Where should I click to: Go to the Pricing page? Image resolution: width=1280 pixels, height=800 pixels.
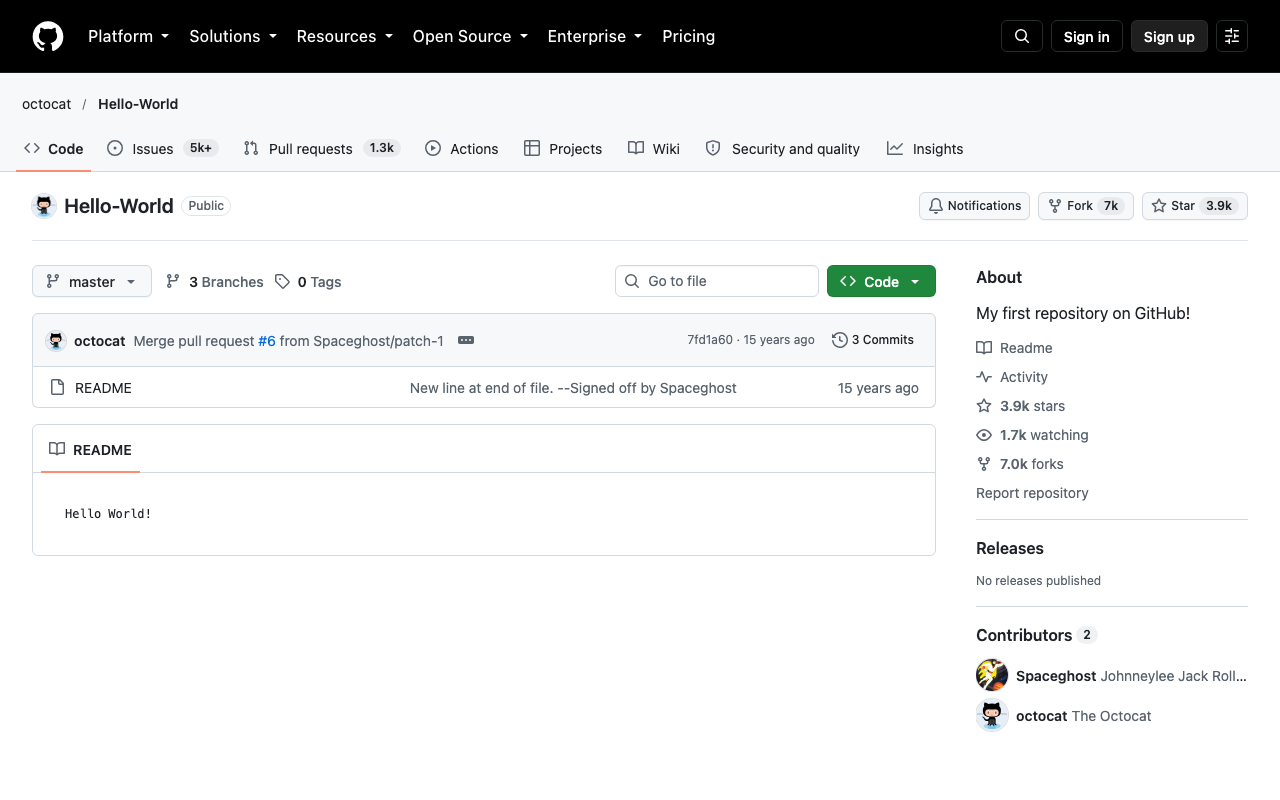coord(688,36)
